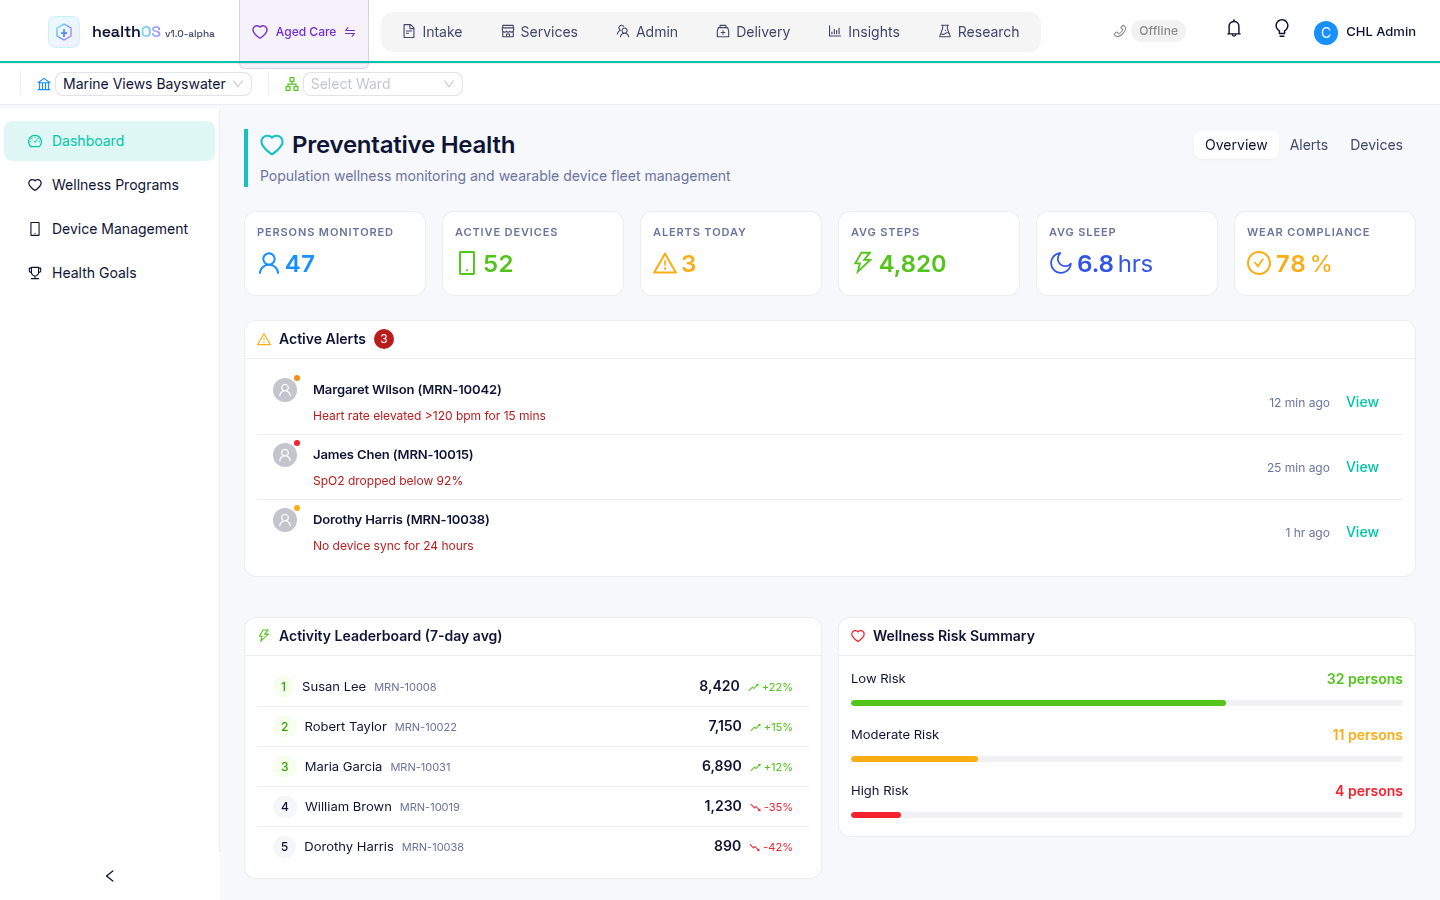Toggle the Offline status badge
This screenshot has width=1440, height=900.
pos(1158,31)
